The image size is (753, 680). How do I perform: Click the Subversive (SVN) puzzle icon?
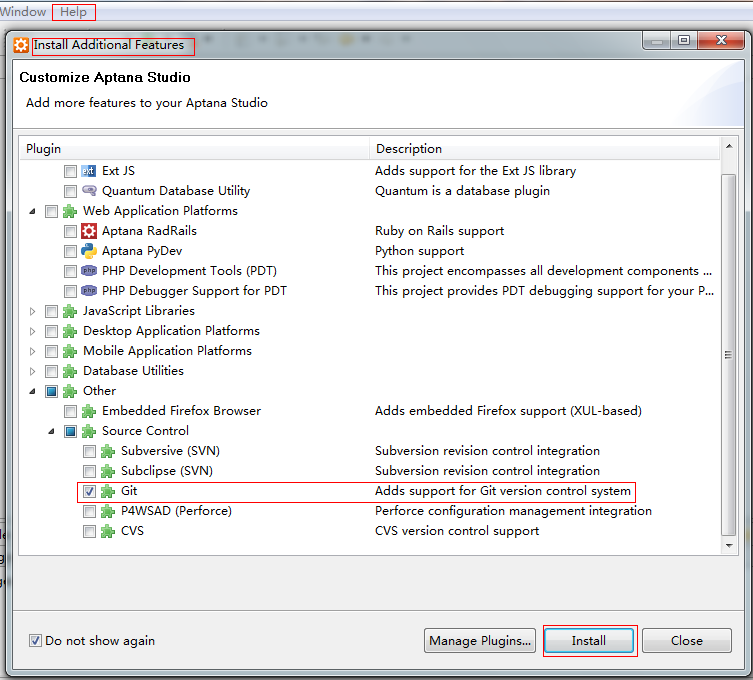coord(108,451)
